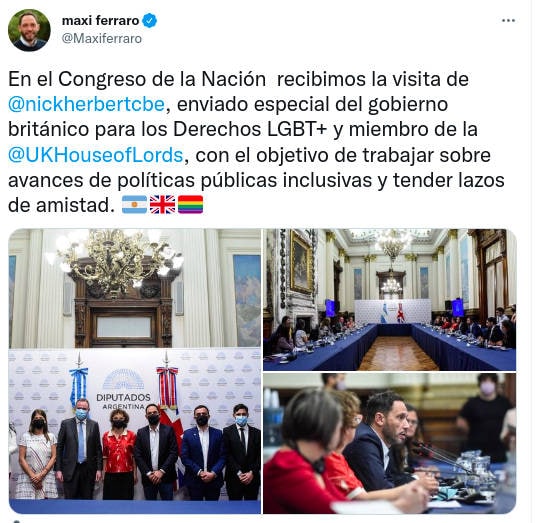Open the @UKHouseofLords mention link

coord(96,155)
